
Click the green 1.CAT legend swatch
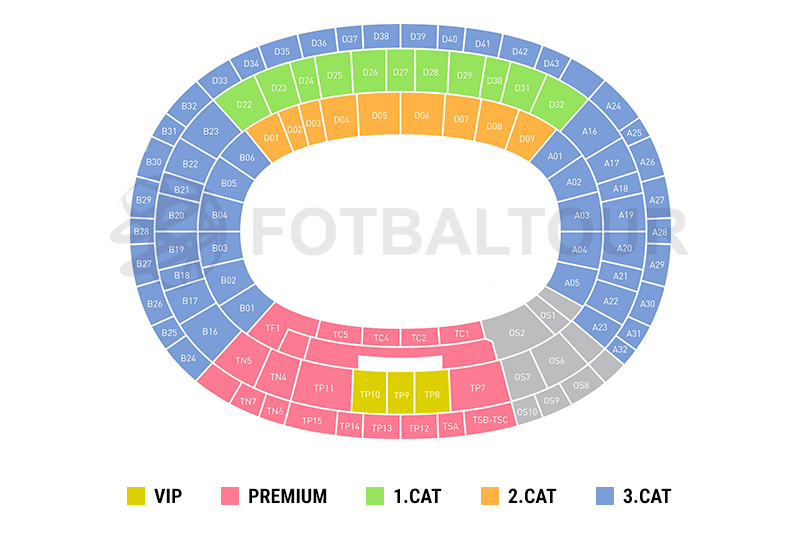click(374, 495)
